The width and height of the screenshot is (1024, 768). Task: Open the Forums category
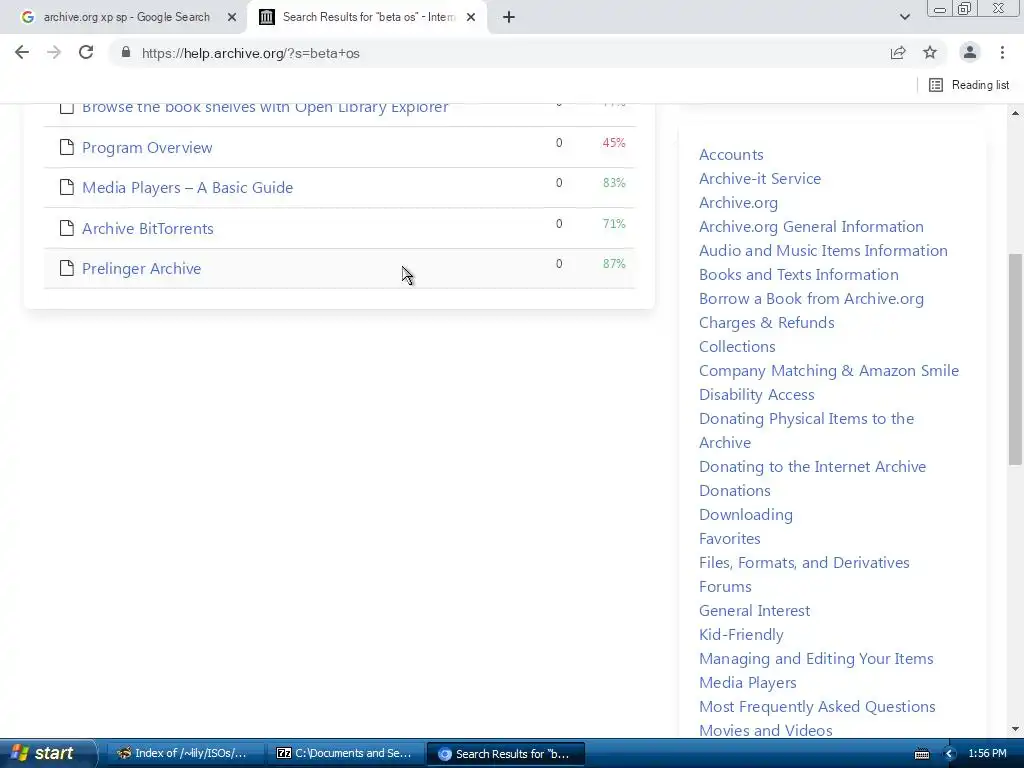click(x=725, y=586)
